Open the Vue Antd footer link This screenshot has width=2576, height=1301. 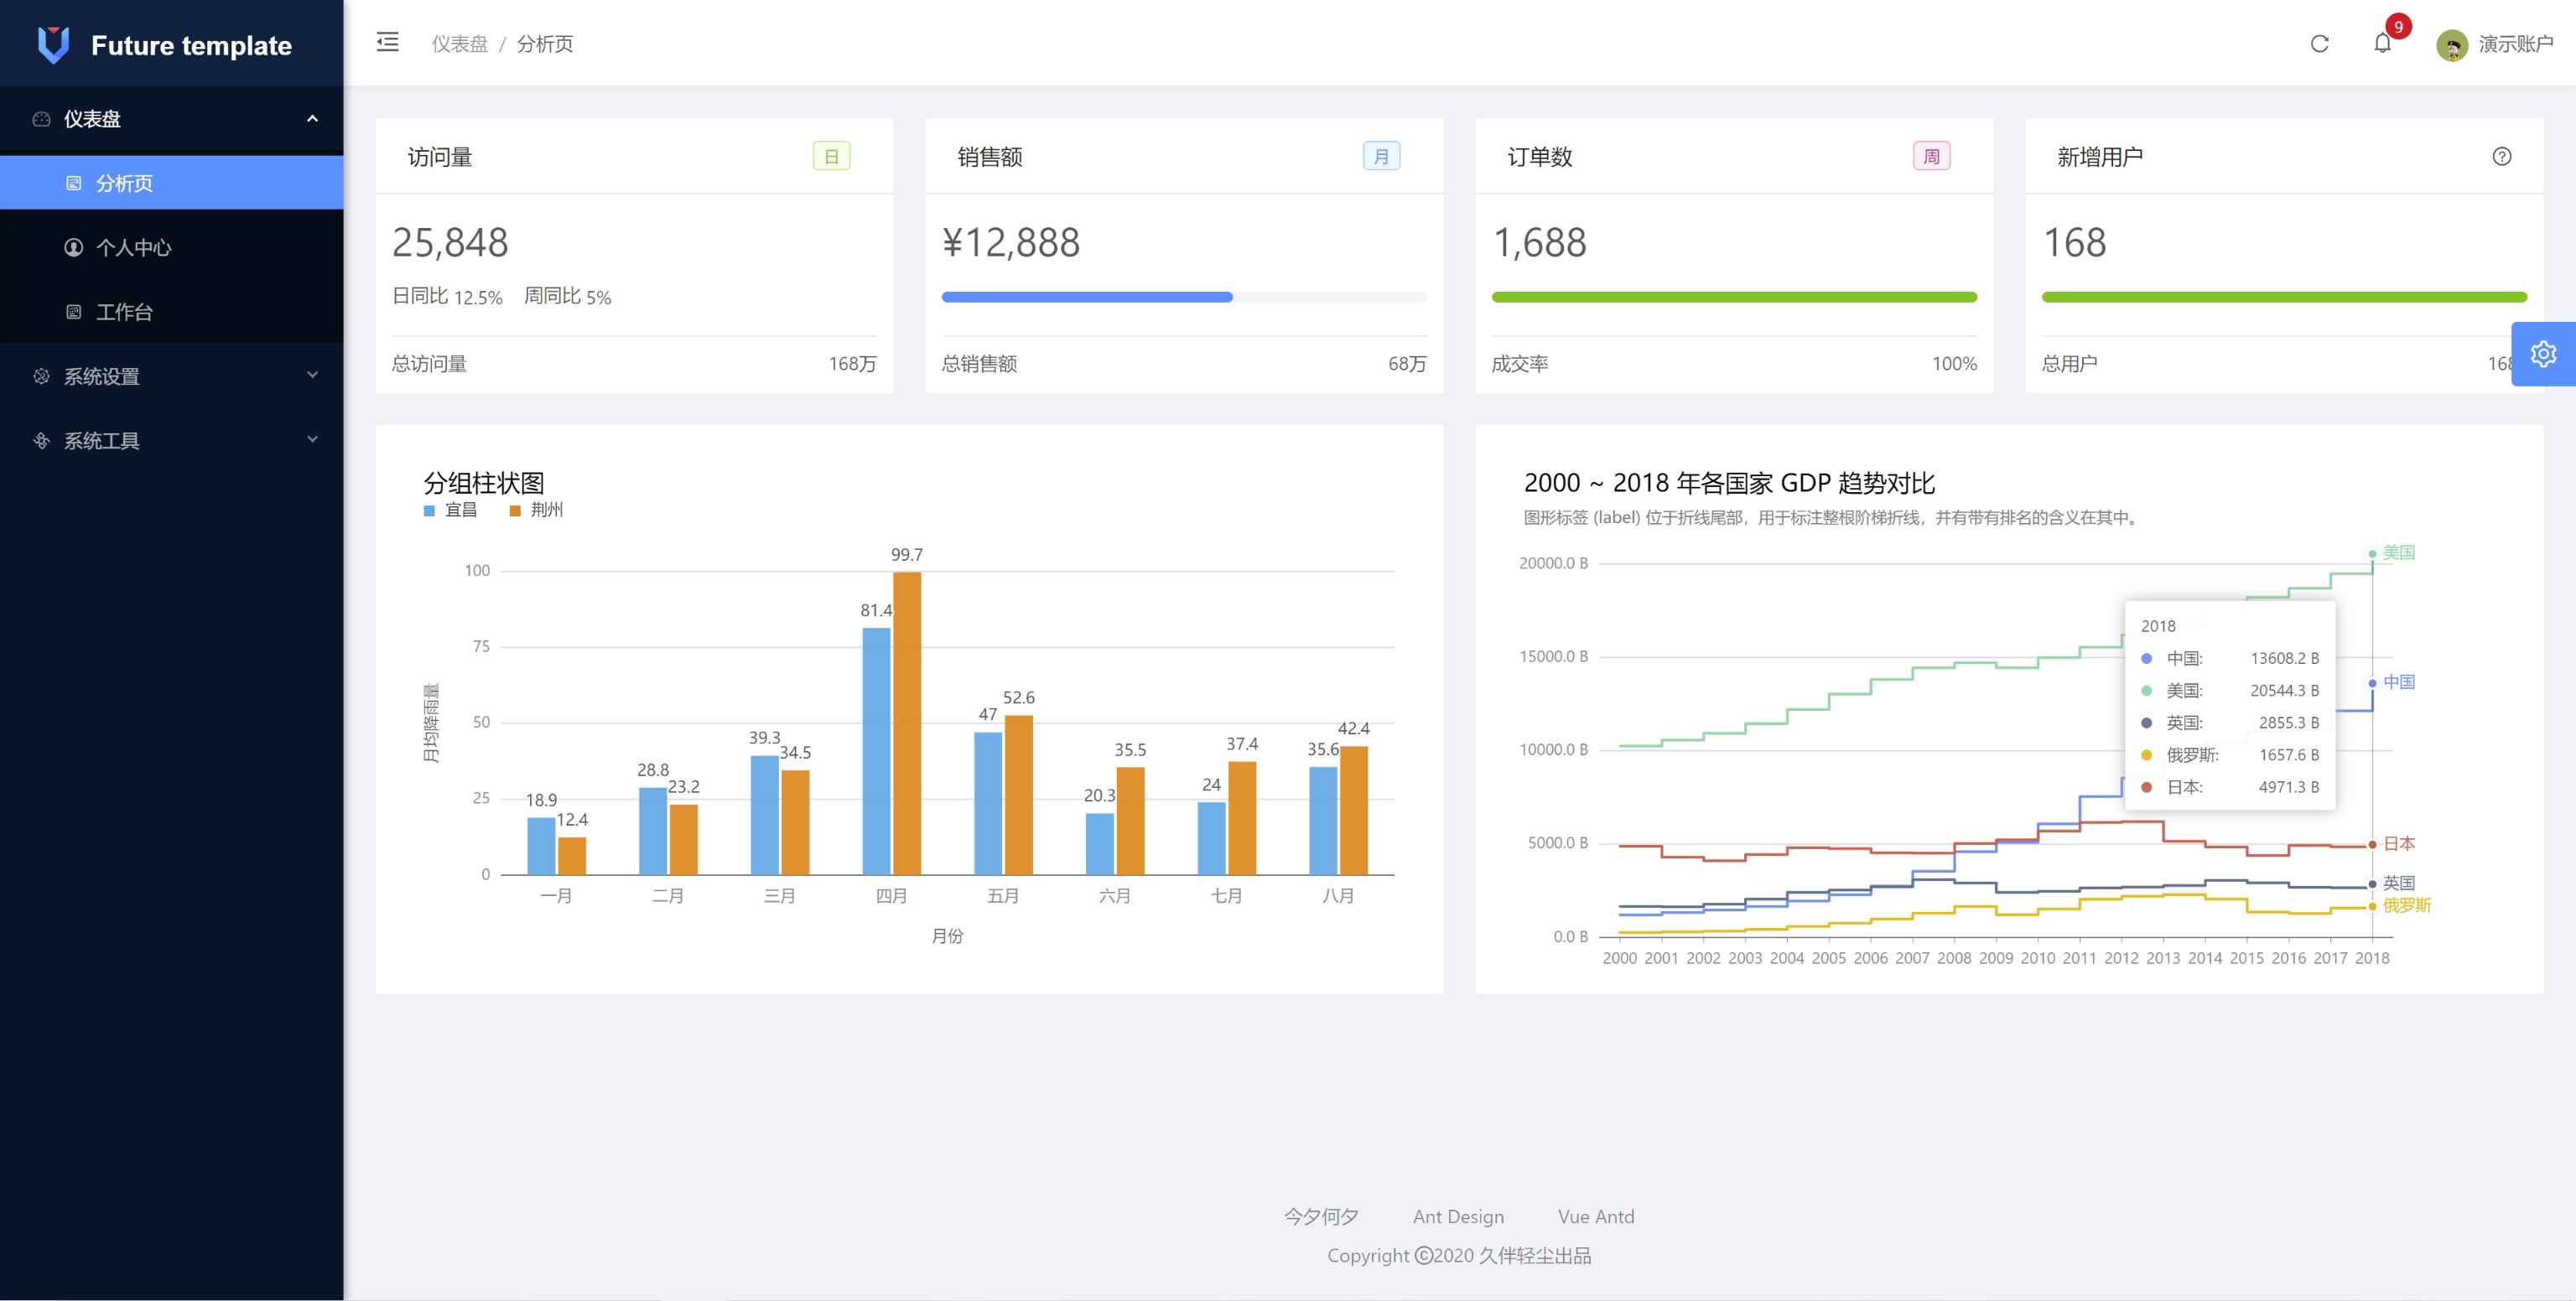coord(1595,1216)
